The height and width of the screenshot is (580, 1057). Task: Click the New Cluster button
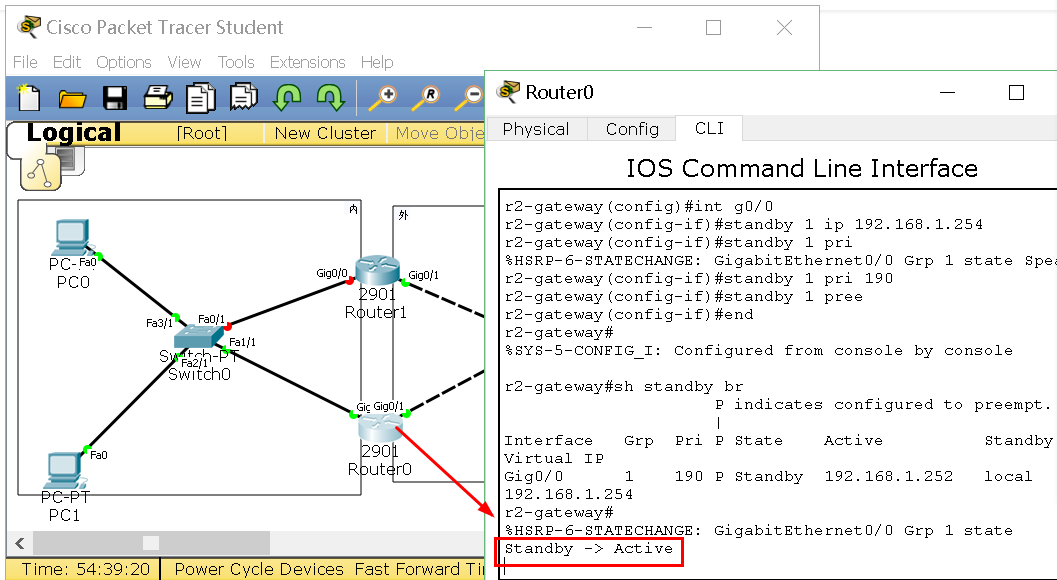tap(325, 133)
